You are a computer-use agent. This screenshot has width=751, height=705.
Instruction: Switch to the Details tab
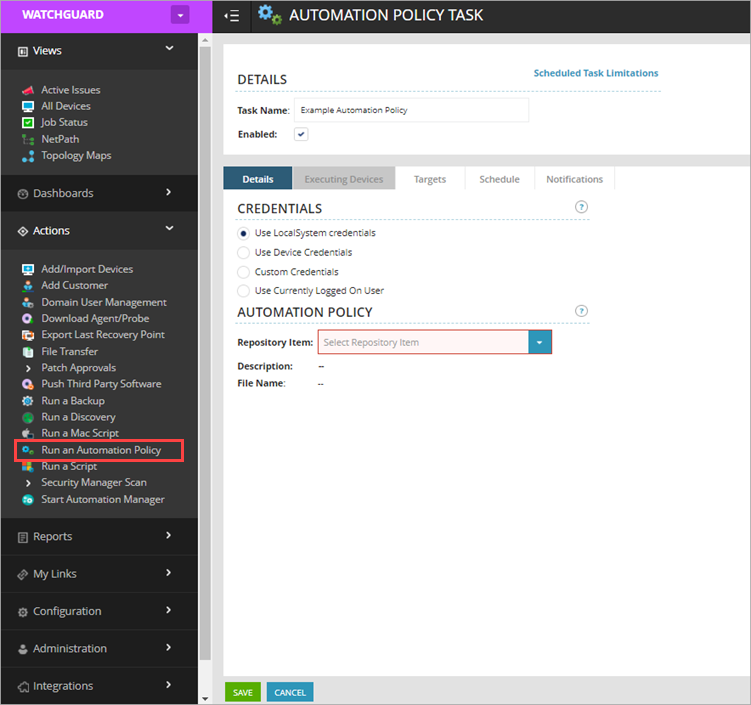(258, 179)
